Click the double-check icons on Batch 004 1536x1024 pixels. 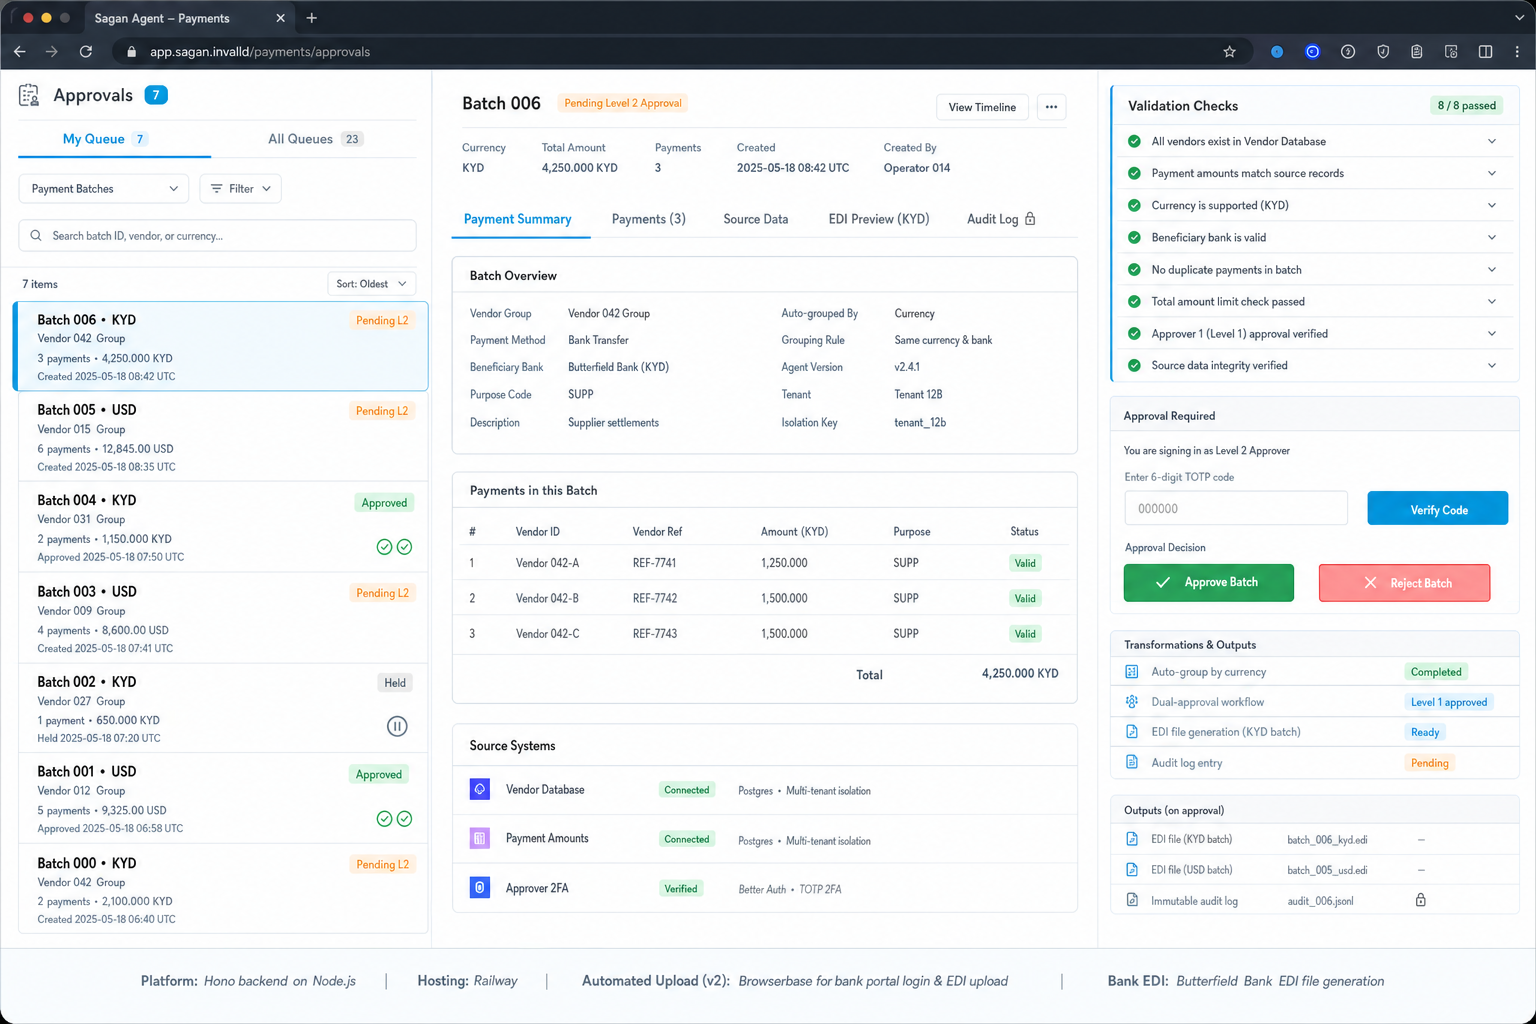click(x=394, y=547)
